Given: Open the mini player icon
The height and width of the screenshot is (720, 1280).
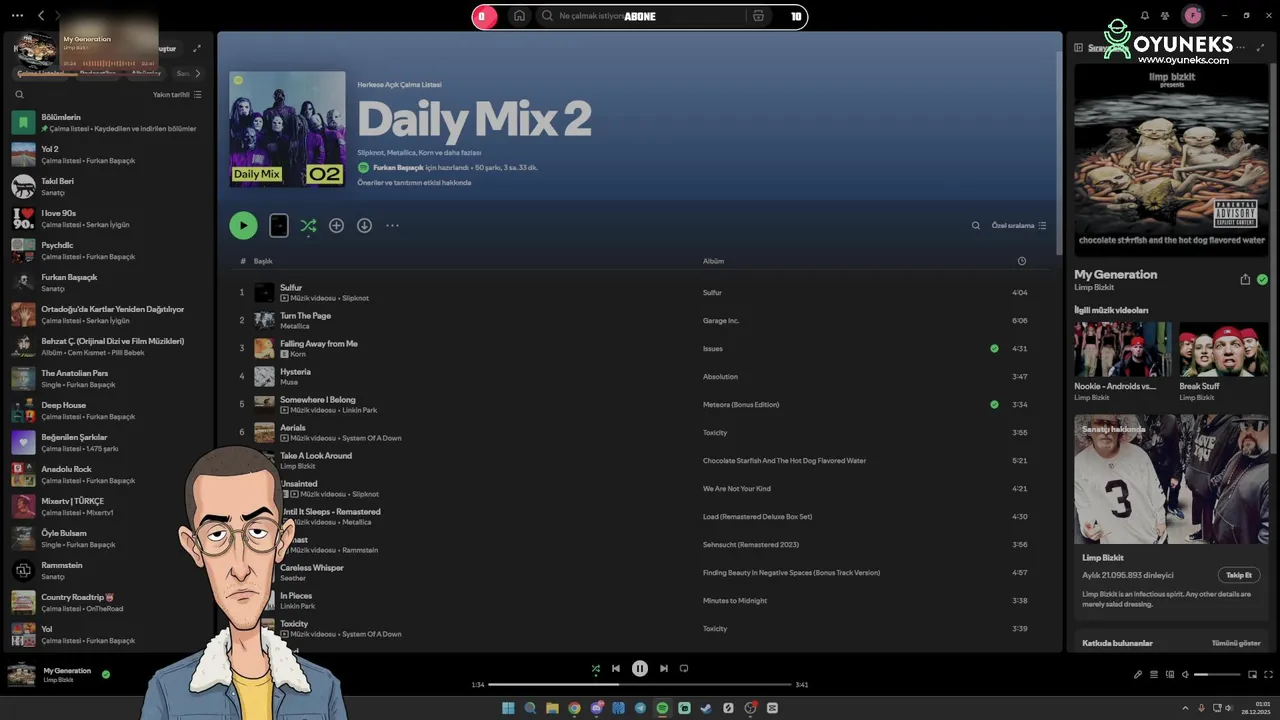Looking at the screenshot, I should [x=1252, y=675].
